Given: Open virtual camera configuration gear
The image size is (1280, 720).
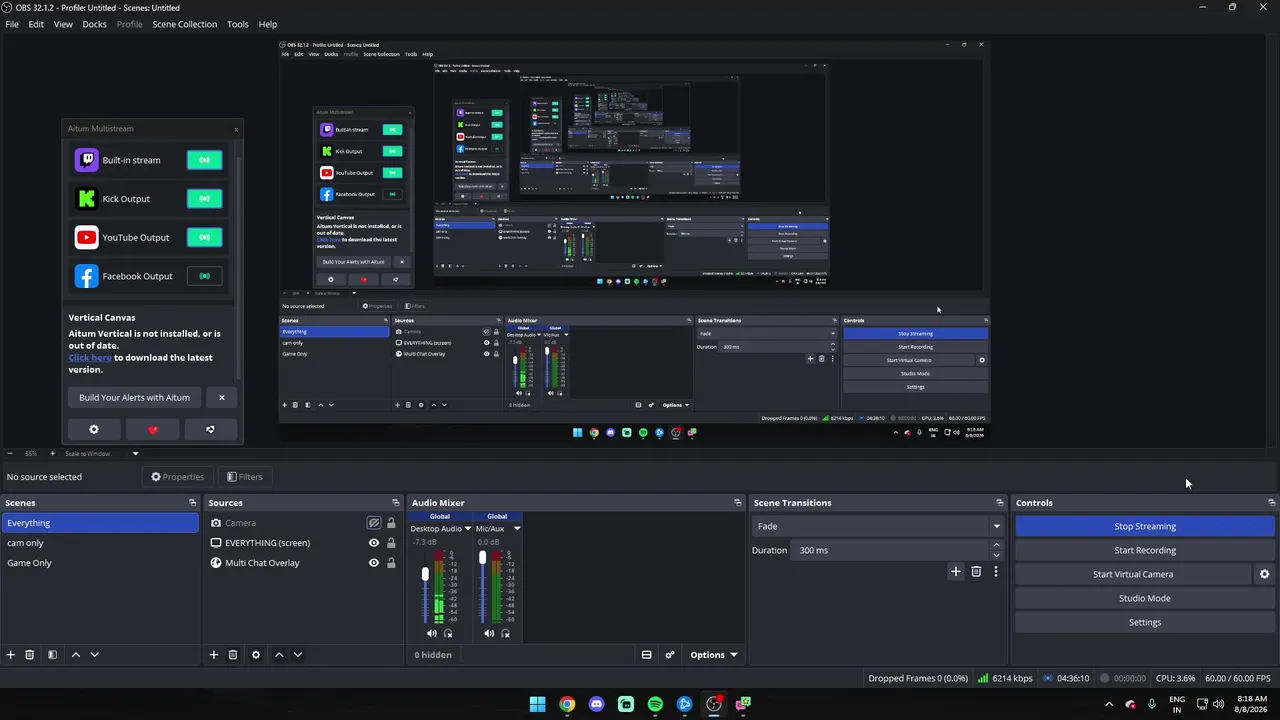Looking at the screenshot, I should 1264,574.
